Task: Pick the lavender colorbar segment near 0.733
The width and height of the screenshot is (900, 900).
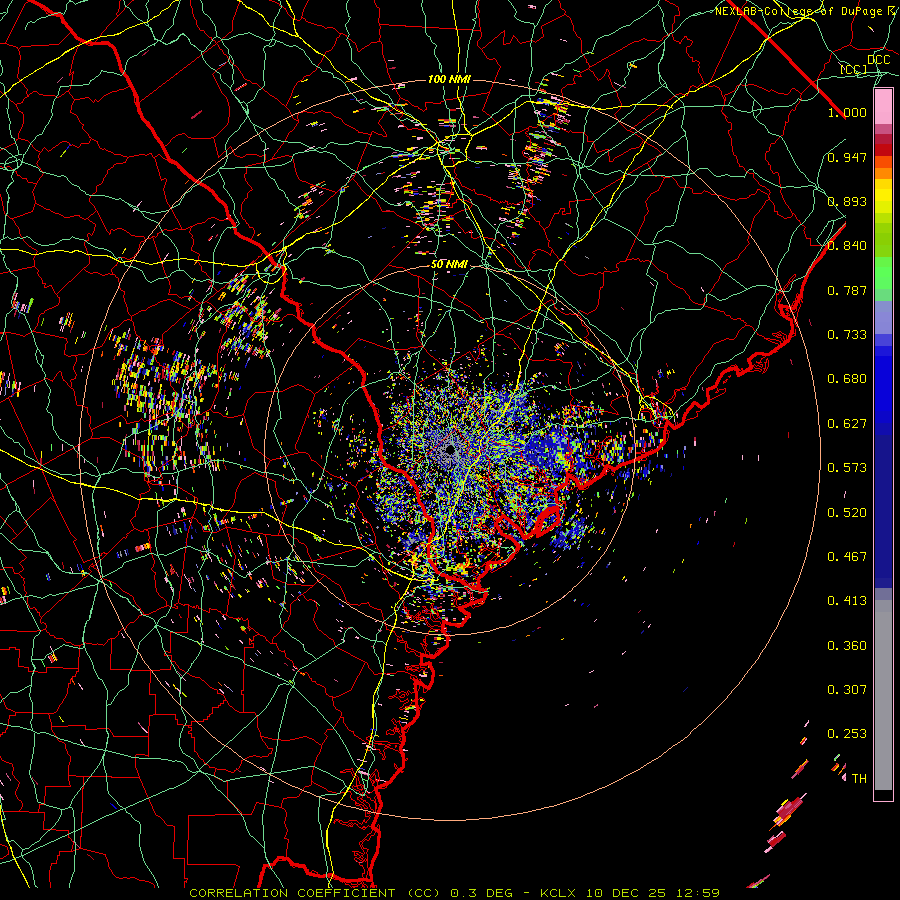Action: click(x=883, y=317)
